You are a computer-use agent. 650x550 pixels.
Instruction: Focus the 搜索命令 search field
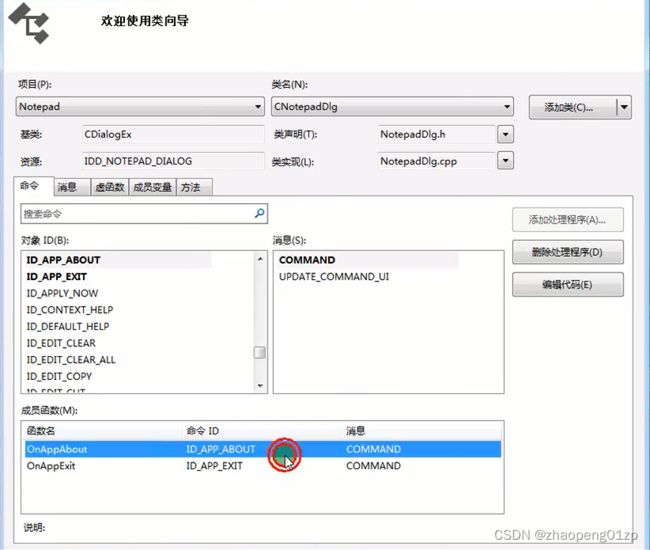click(144, 213)
